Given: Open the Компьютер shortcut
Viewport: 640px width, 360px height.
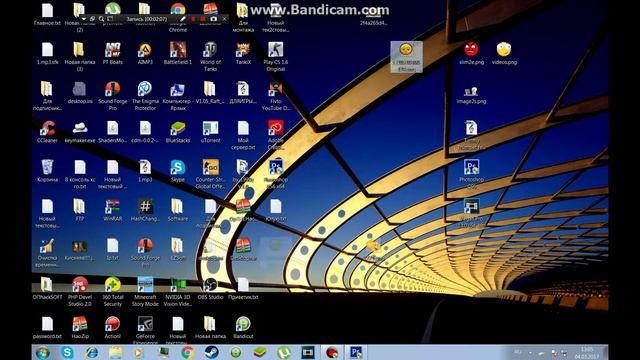Looking at the screenshot, I should pyautogui.click(x=178, y=96).
